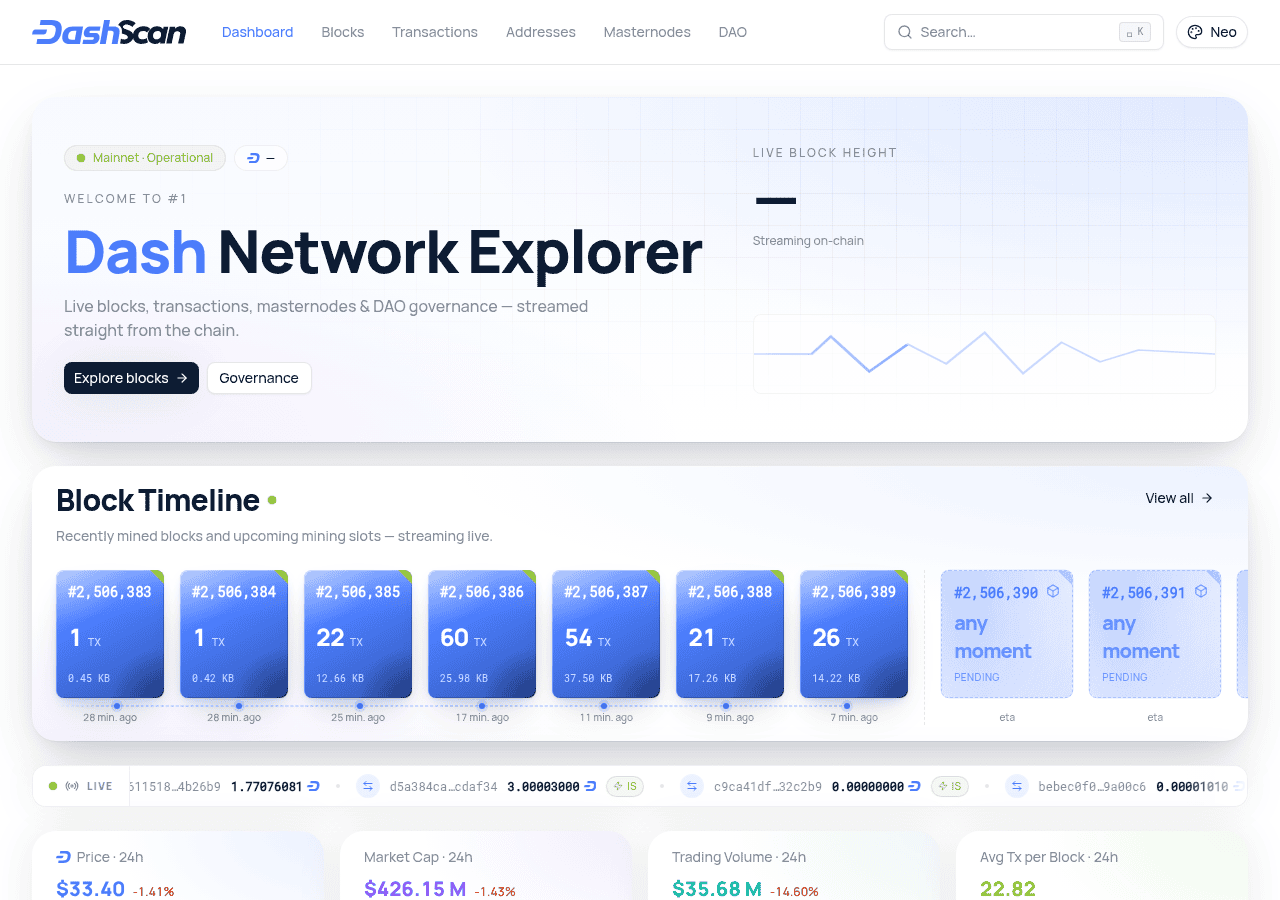Open the View all blocks link
This screenshot has width=1280, height=900.
click(x=1179, y=498)
